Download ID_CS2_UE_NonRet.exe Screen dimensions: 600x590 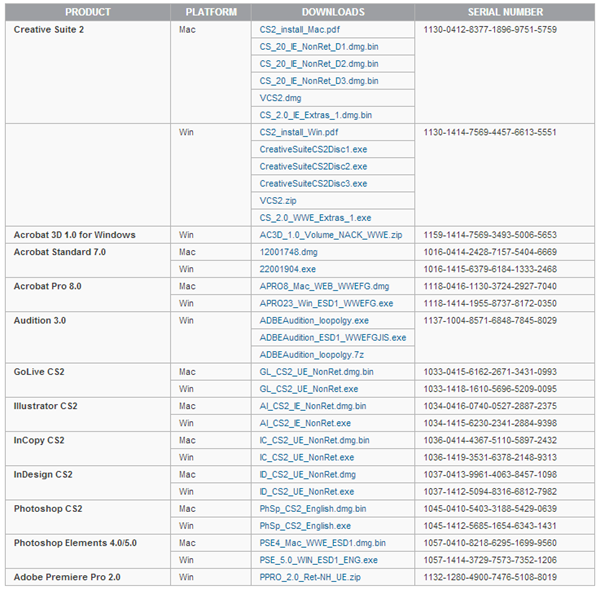307,492
